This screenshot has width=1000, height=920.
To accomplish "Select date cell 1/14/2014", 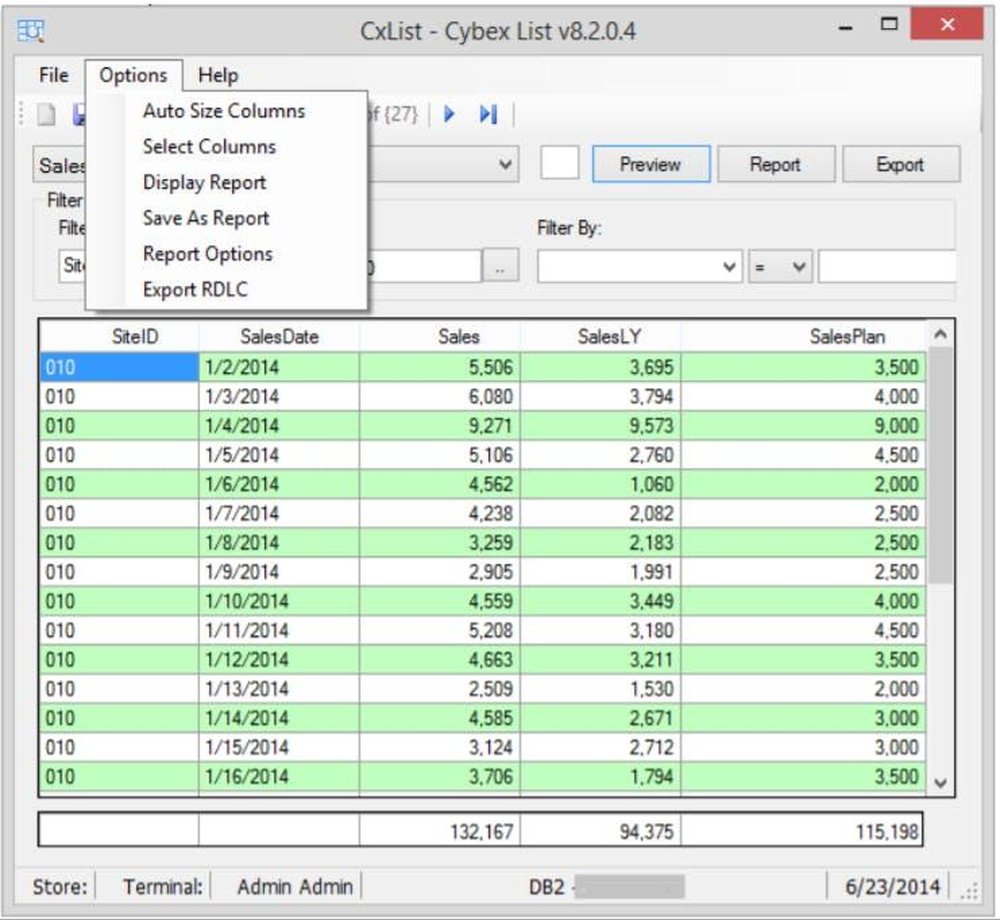I will click(279, 719).
